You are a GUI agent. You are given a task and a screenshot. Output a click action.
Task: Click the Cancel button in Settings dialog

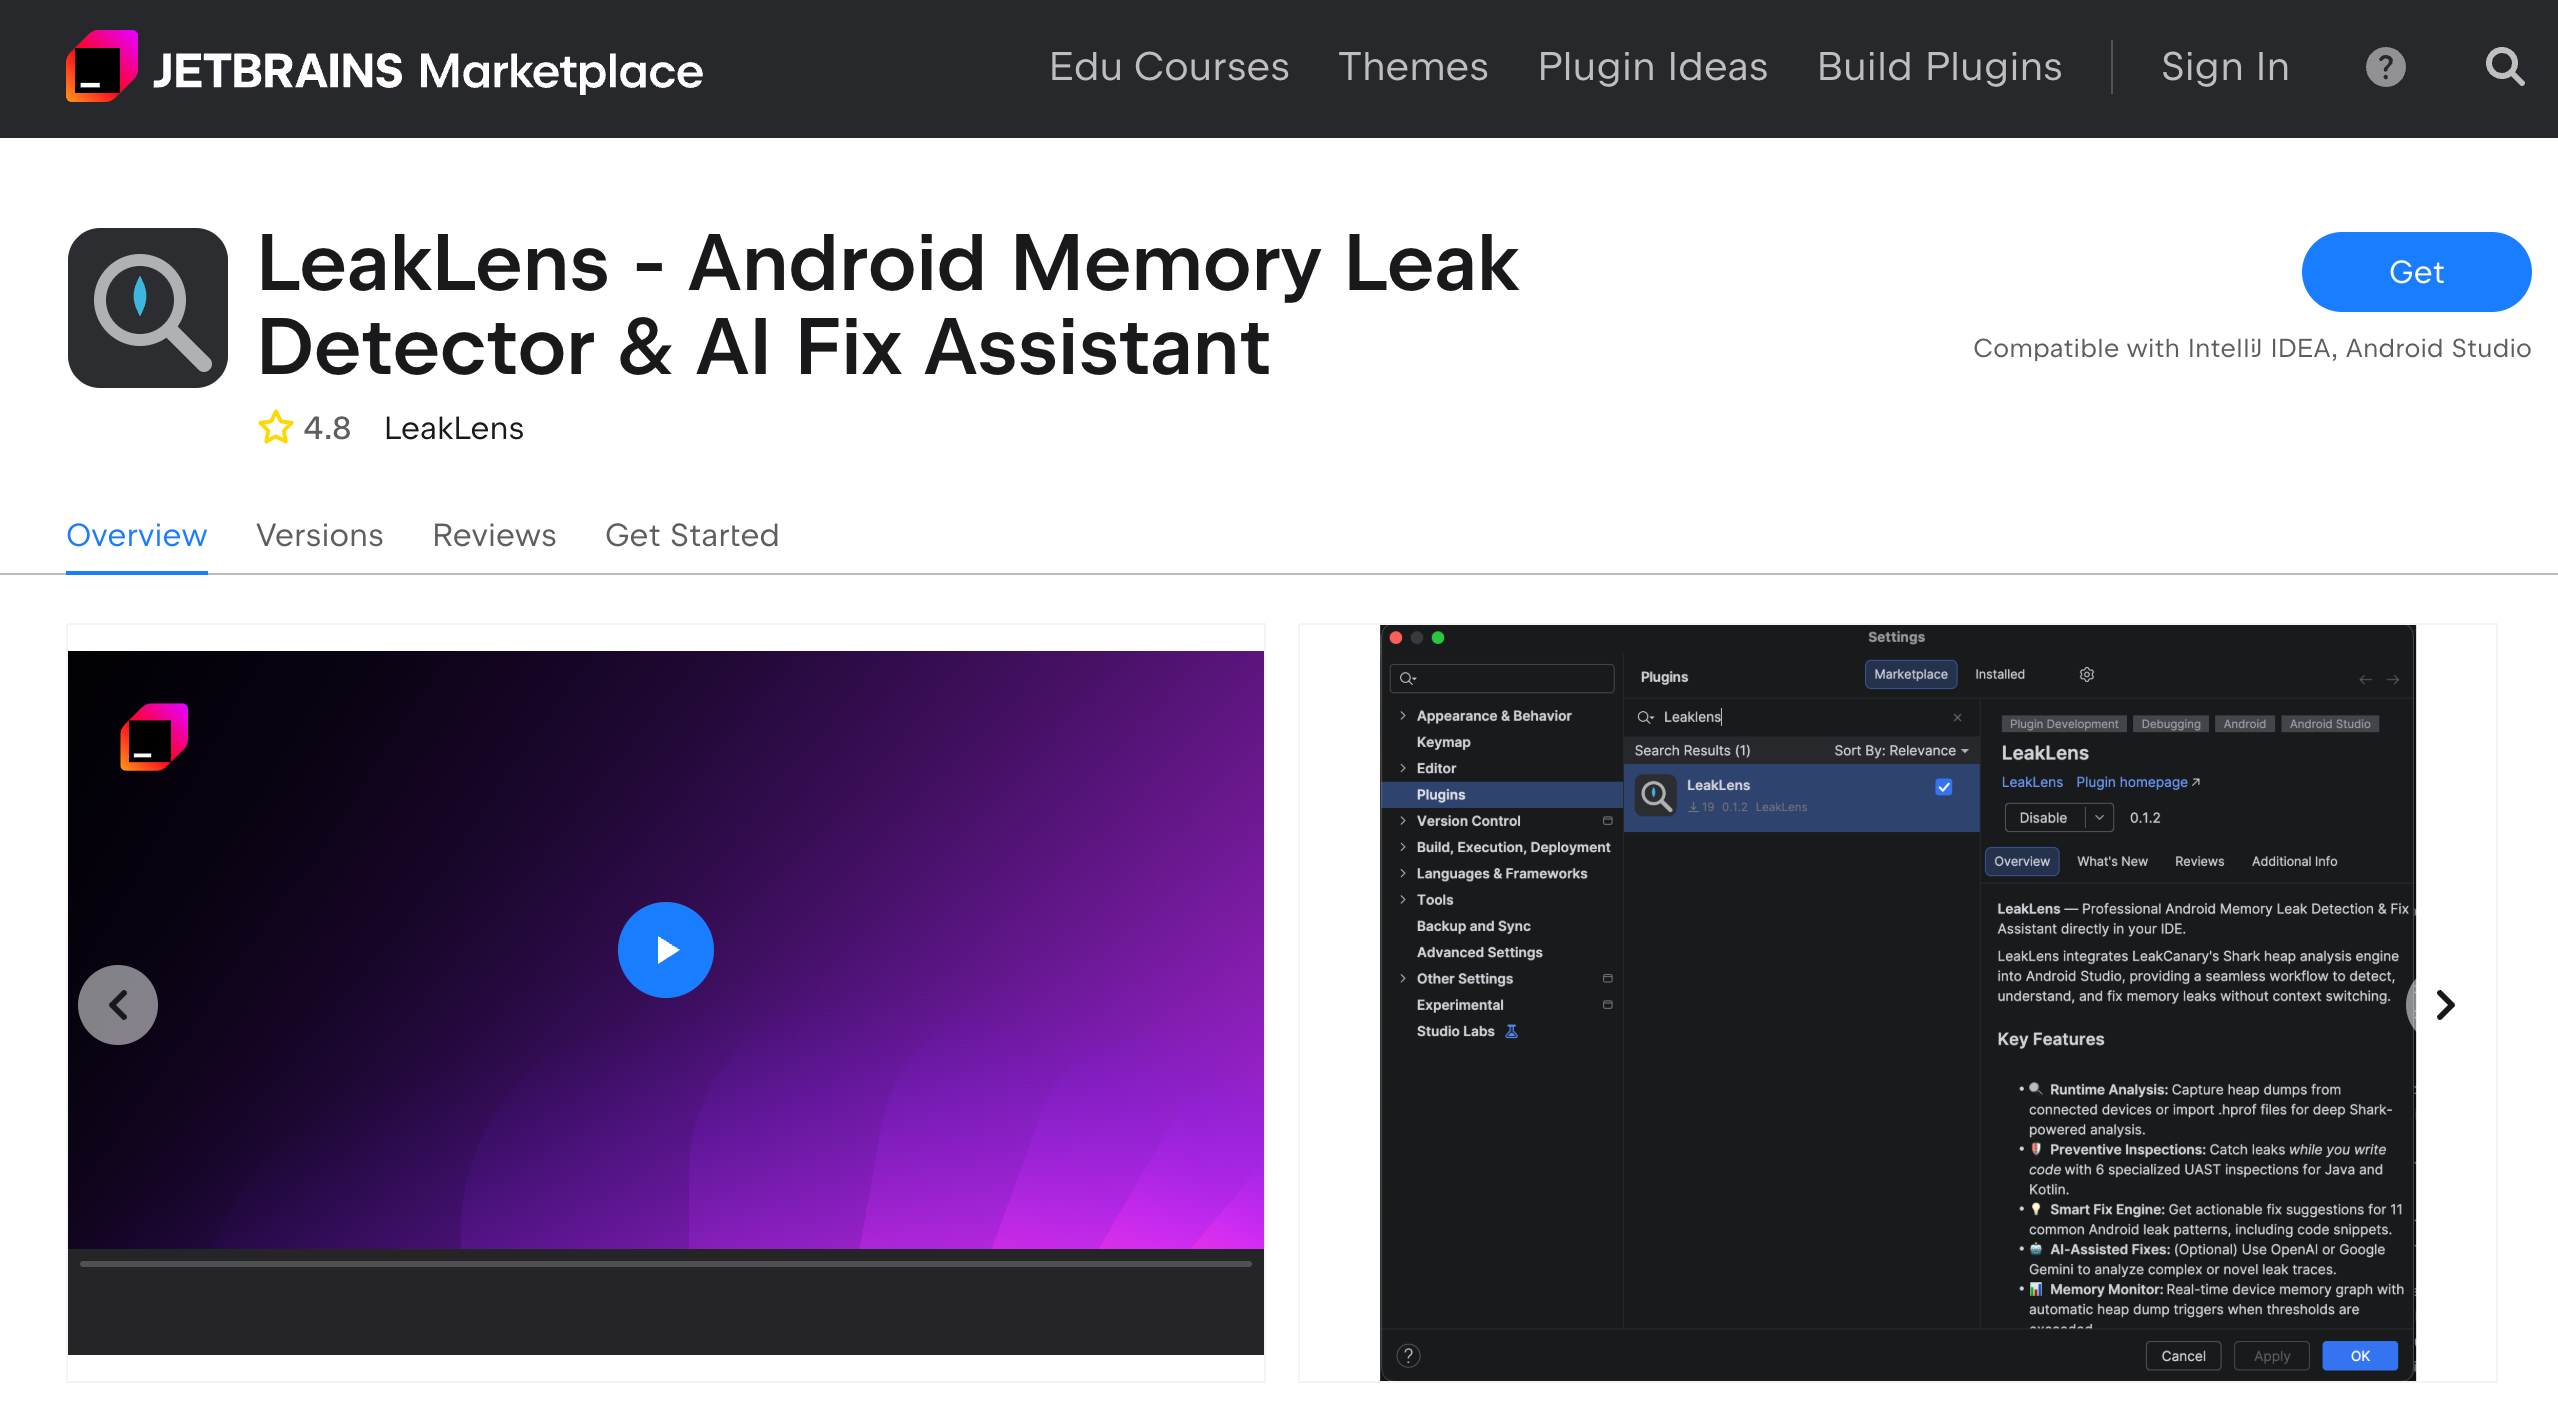(2183, 1356)
